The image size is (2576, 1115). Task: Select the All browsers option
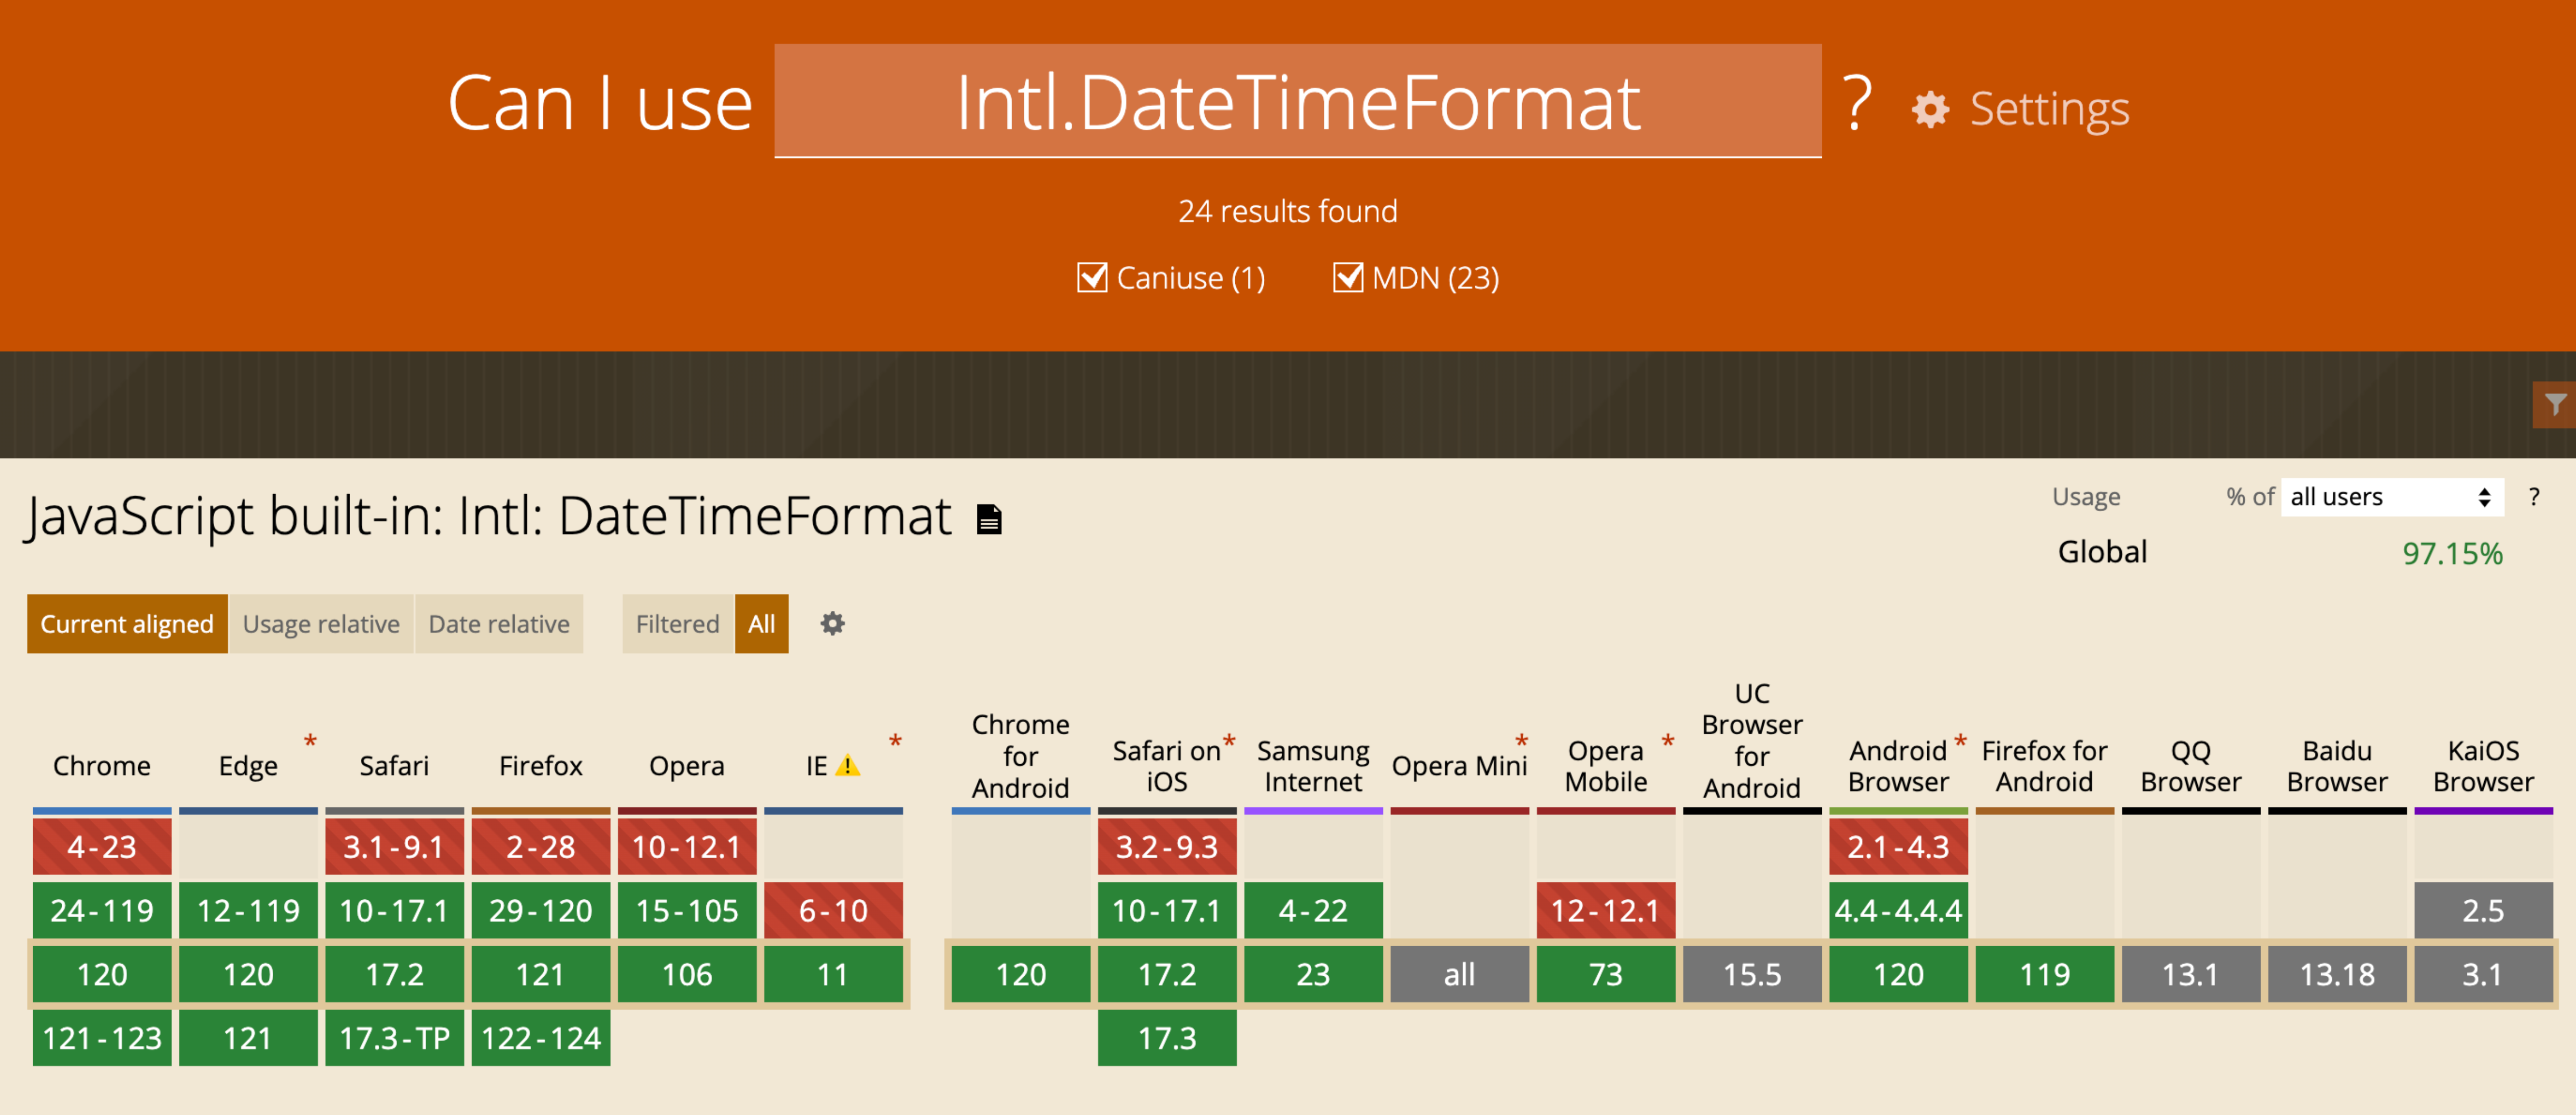(761, 624)
